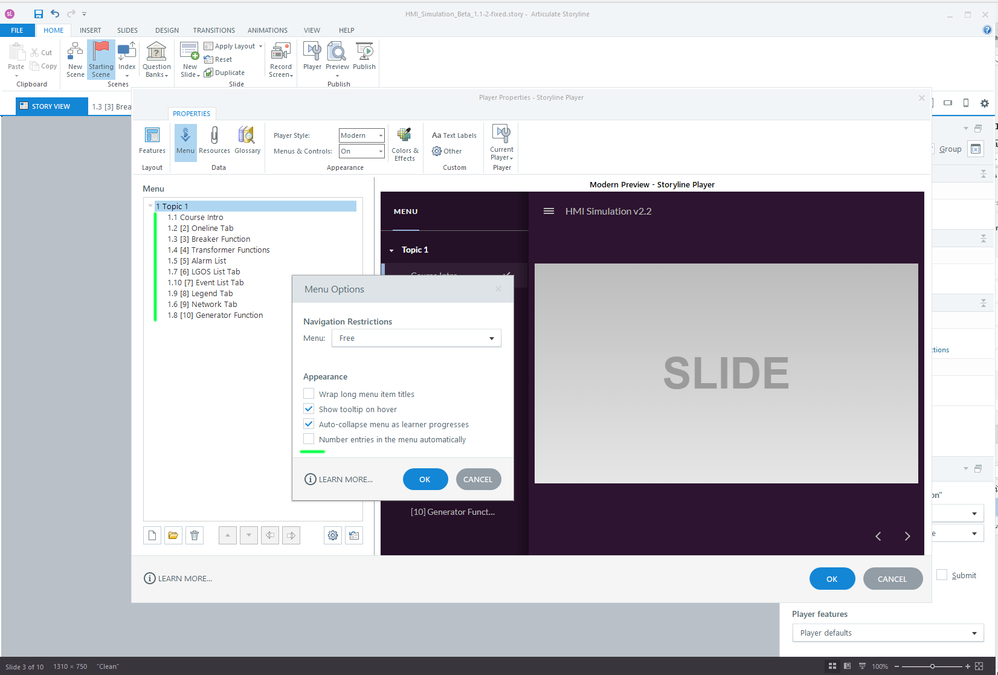
Task: Click the delete heading trash icon
Action: [x=195, y=536]
